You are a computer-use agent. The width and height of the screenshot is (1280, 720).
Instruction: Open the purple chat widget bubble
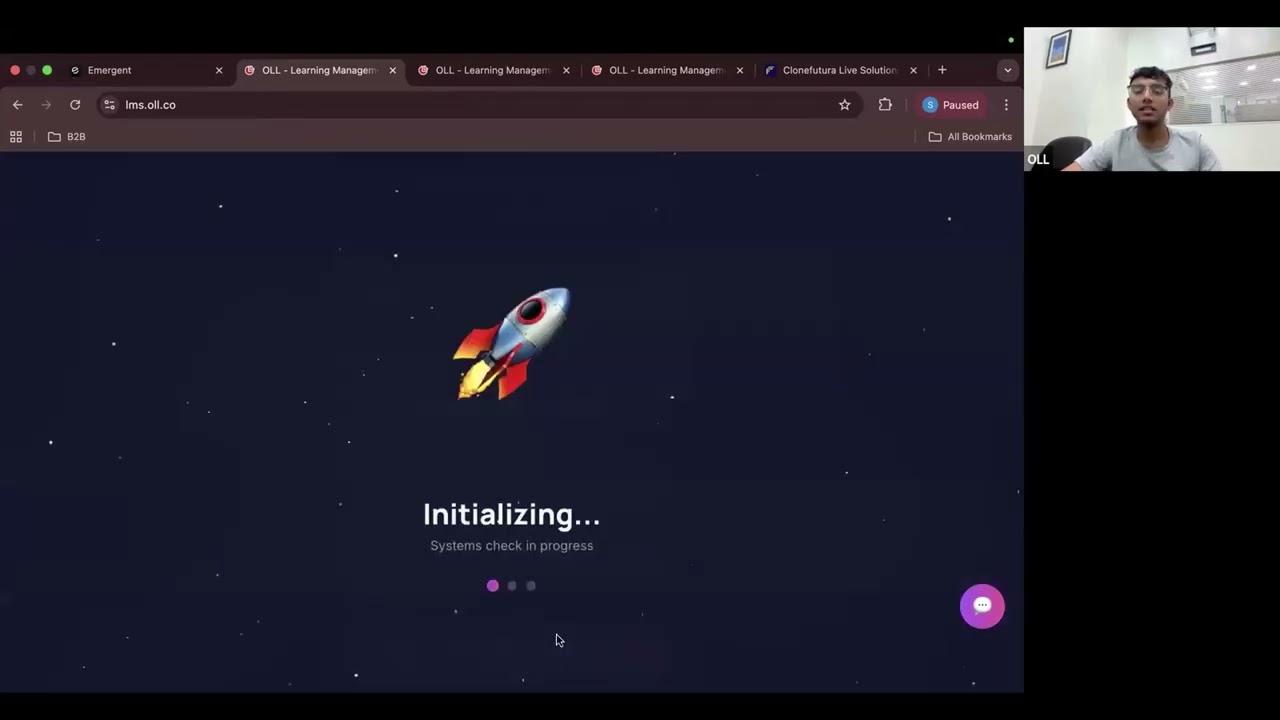982,606
